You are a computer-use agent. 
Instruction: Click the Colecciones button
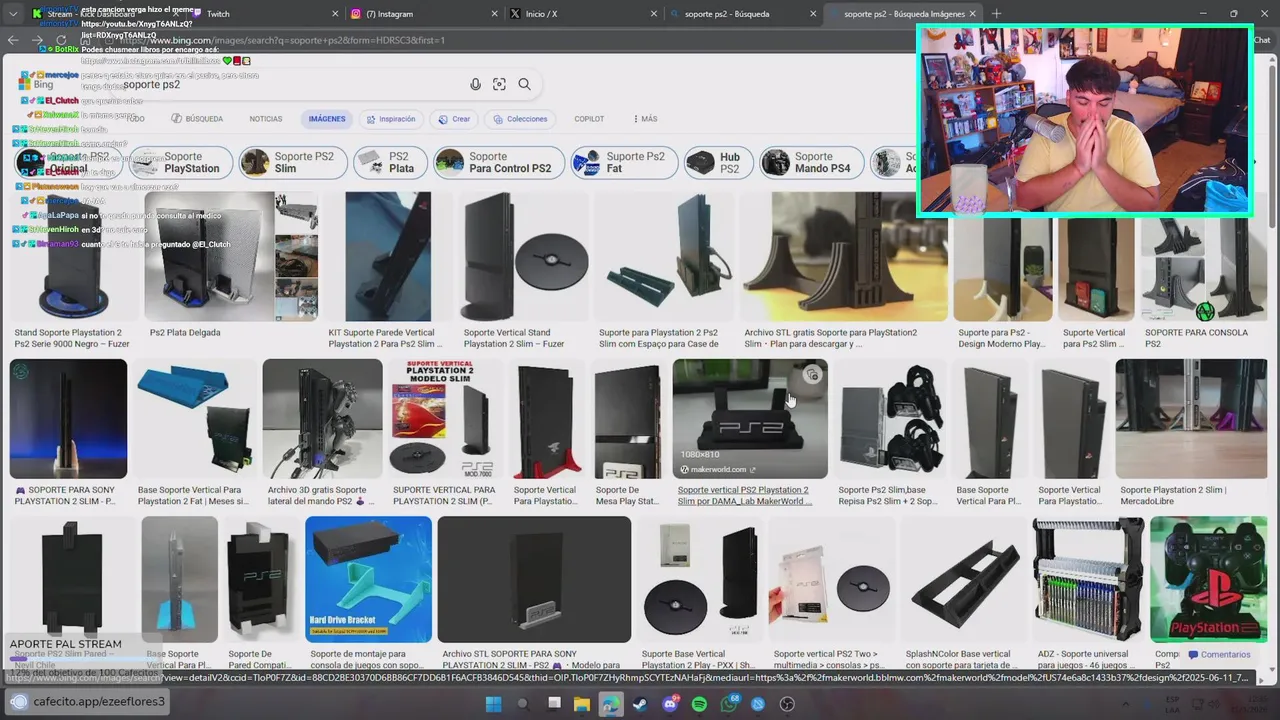(520, 119)
